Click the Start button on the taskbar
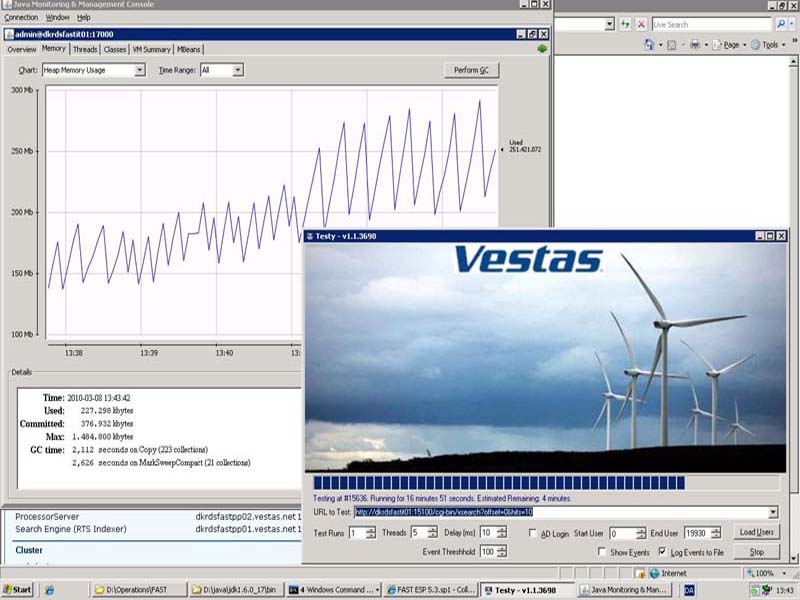800x600 pixels. click(x=17, y=590)
